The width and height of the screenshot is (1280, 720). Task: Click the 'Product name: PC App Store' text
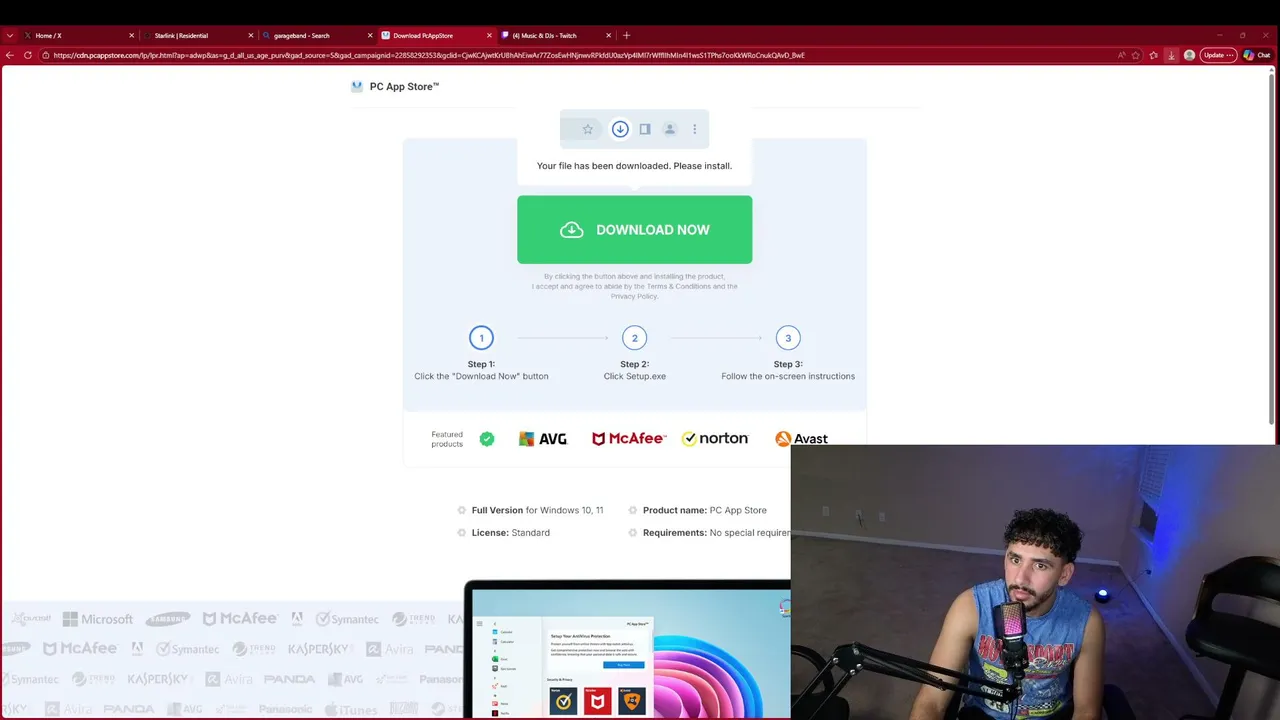click(705, 510)
